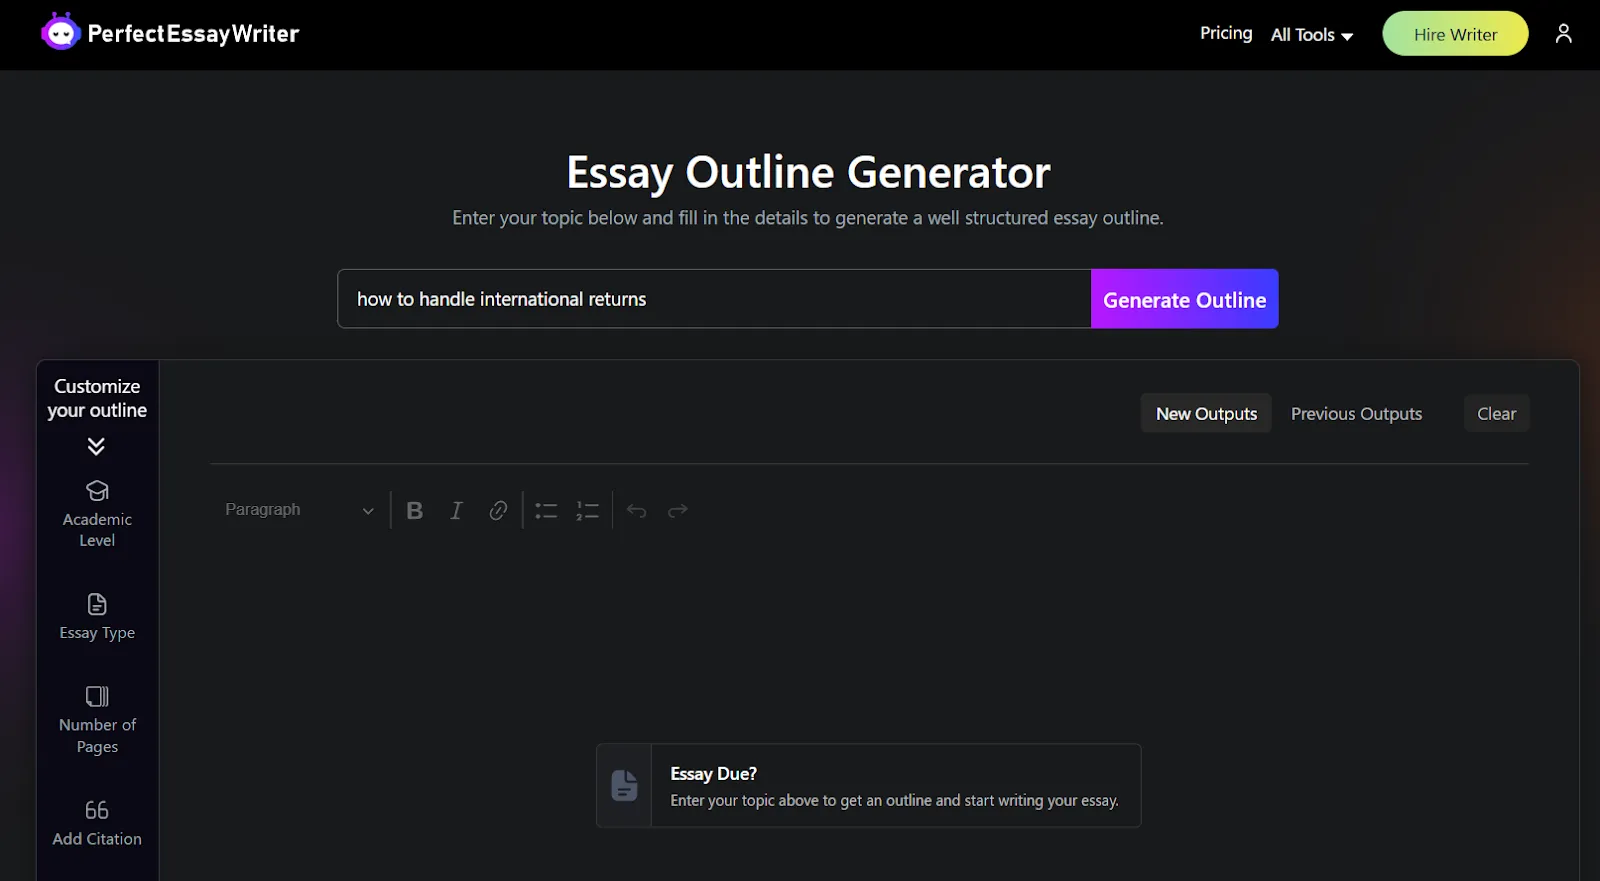Click inside the empty outline editor area
The width and height of the screenshot is (1600, 881).
point(869,640)
